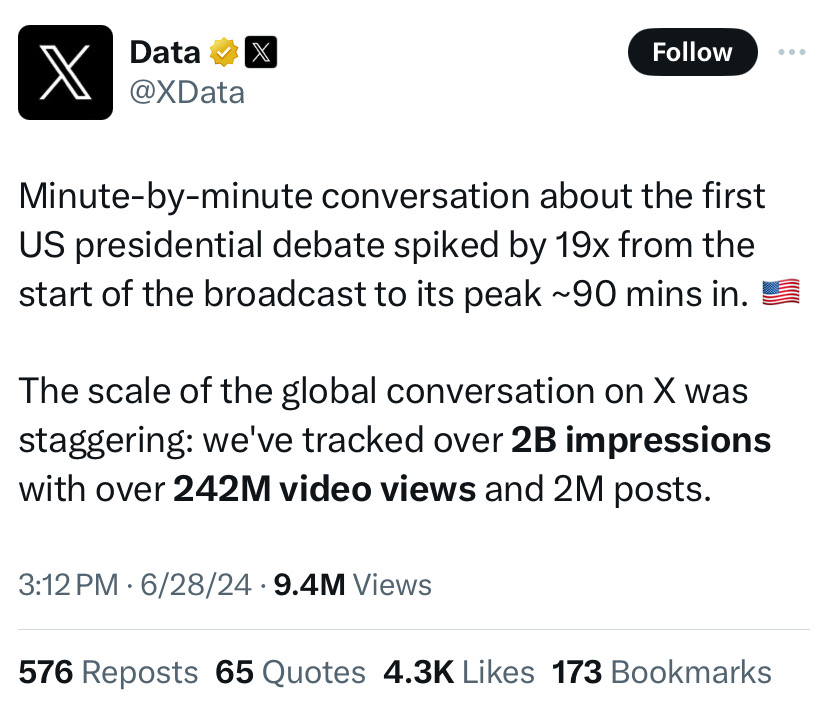Image resolution: width=828 pixels, height=708 pixels.
Task: Click the X affiliate badge beside Data
Action: tap(261, 52)
